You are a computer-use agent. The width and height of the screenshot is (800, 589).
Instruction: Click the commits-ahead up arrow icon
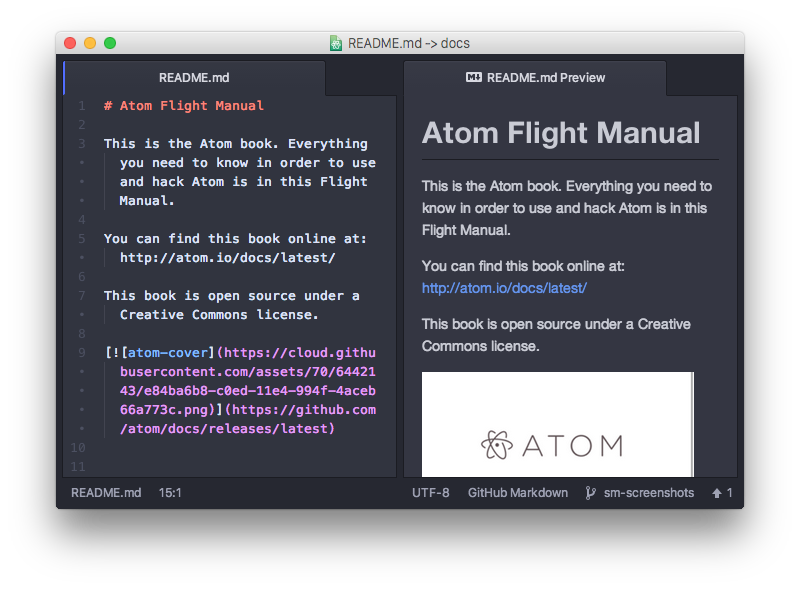coord(717,493)
